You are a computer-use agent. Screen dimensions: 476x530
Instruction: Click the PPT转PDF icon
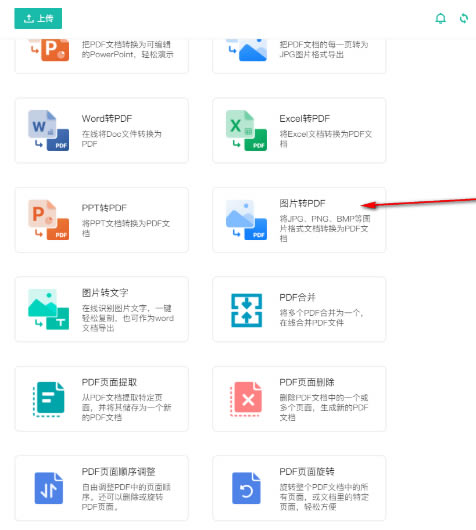click(49, 220)
